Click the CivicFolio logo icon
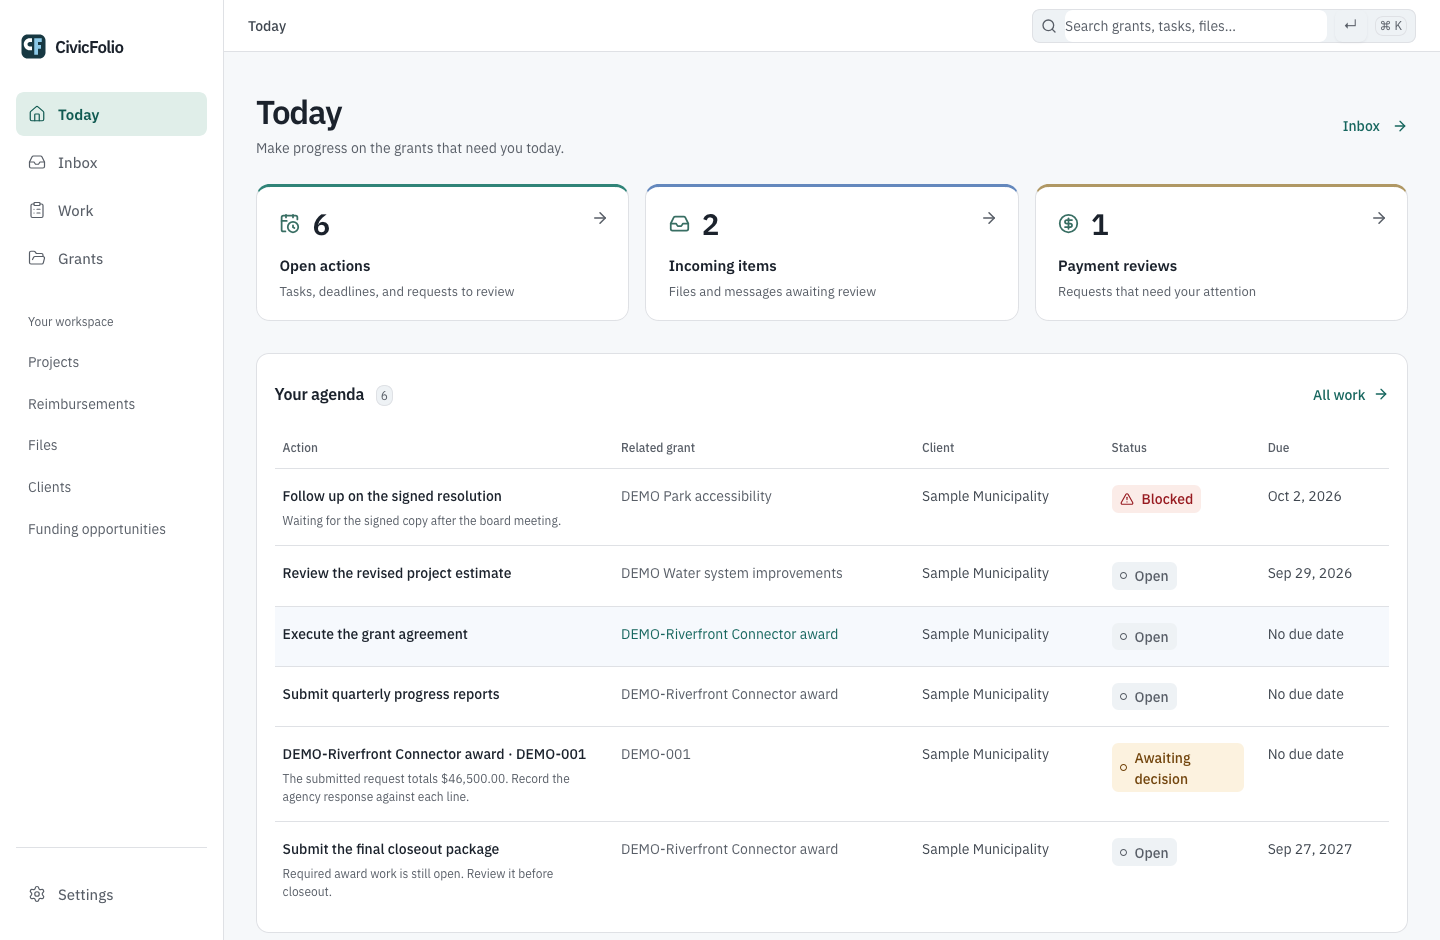Viewport: 1440px width, 940px height. 34,46
